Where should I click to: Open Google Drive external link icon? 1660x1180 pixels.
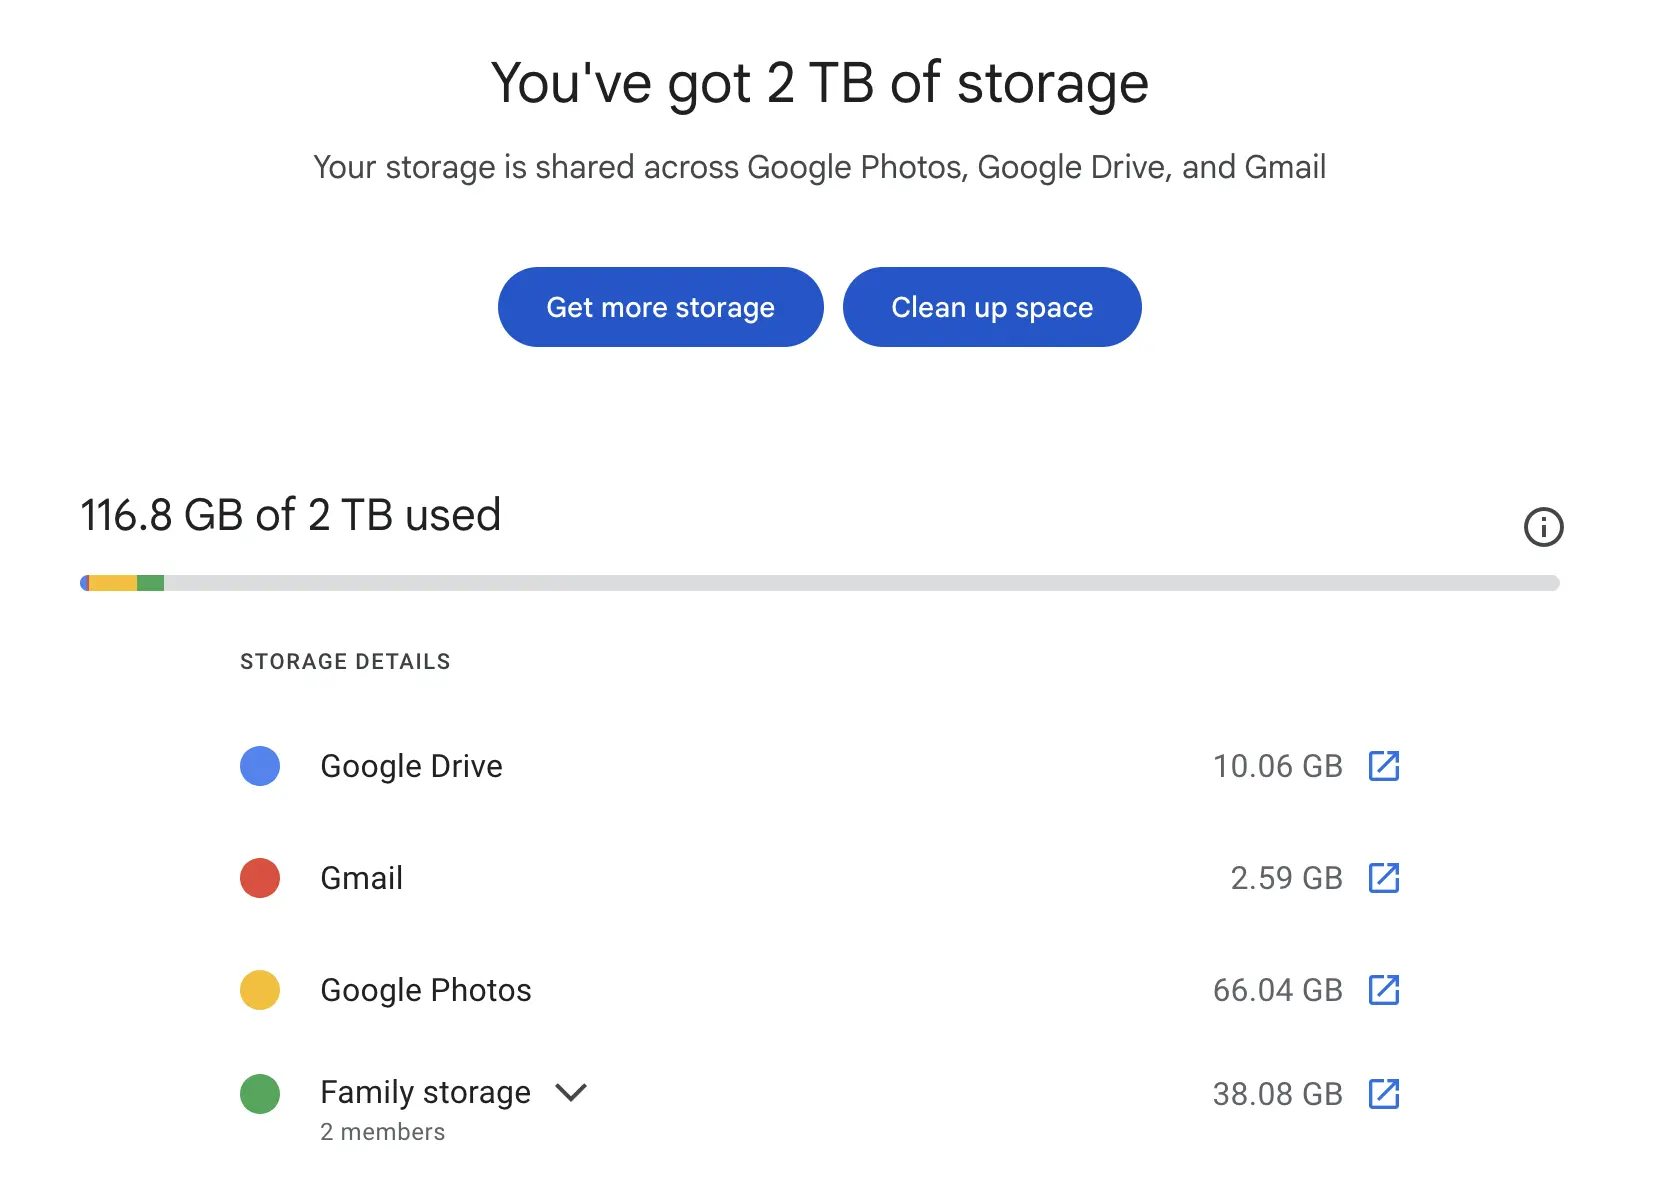tap(1384, 766)
